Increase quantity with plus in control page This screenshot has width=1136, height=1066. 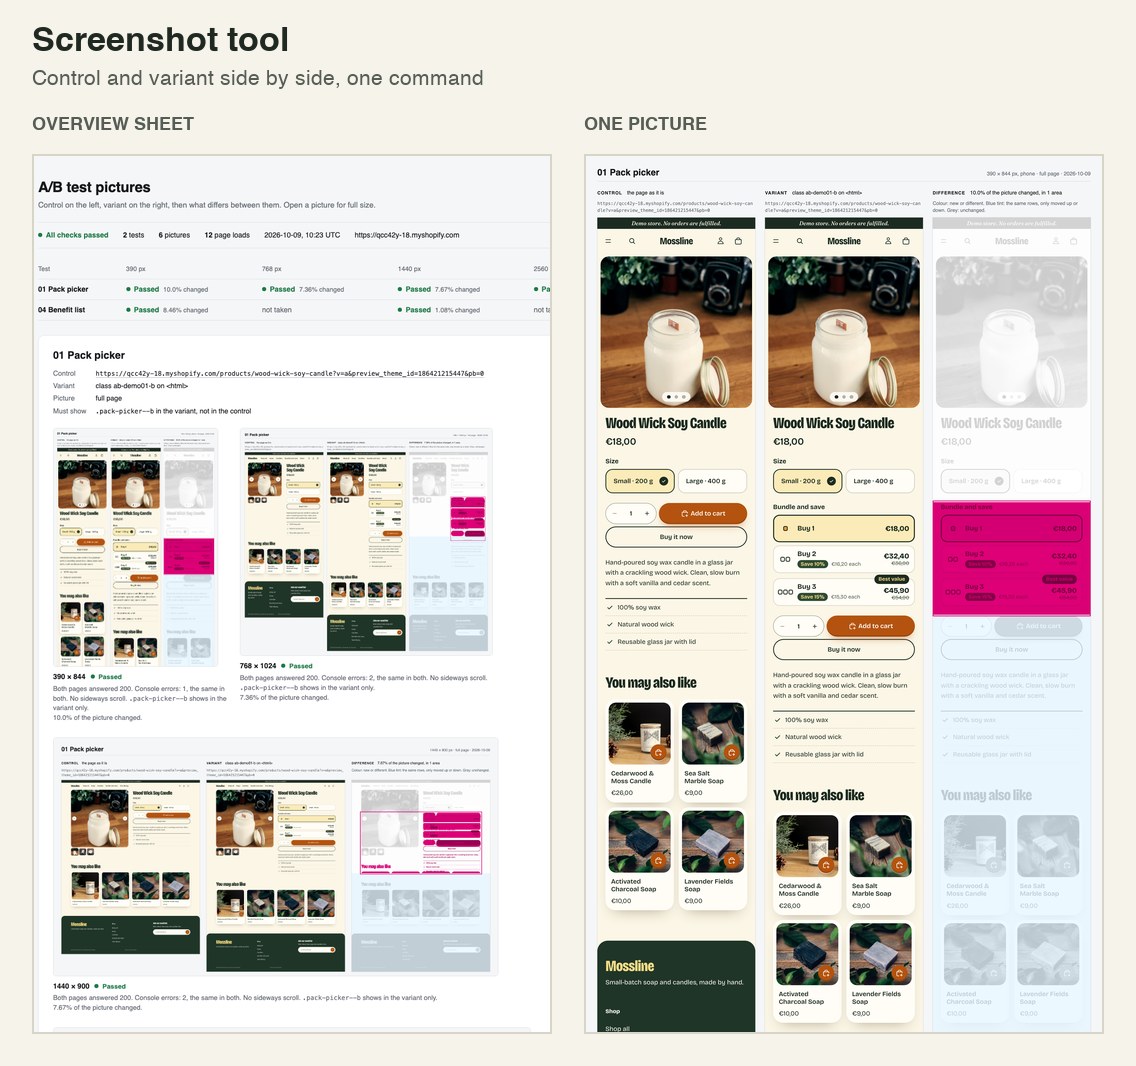pos(647,513)
